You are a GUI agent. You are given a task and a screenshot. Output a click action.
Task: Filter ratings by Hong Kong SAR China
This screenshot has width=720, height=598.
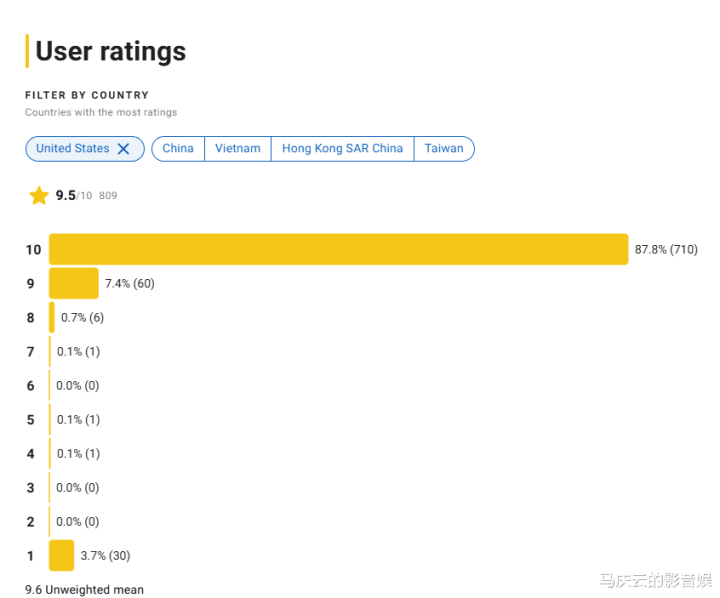pos(343,149)
